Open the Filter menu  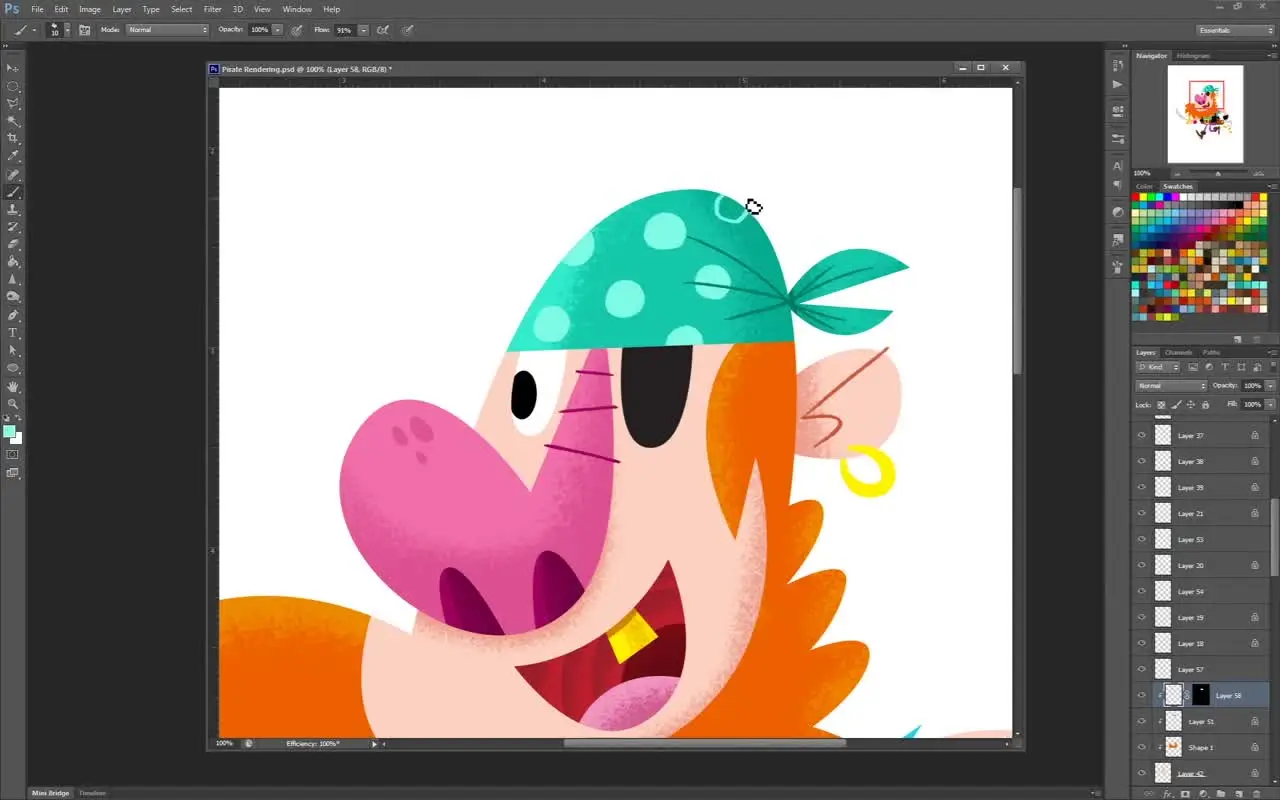(213, 9)
